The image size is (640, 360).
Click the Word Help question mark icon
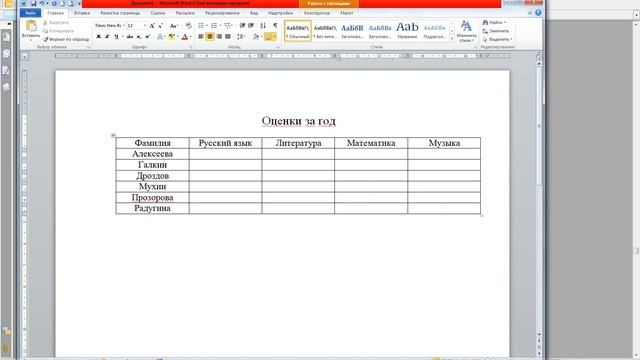538,13
